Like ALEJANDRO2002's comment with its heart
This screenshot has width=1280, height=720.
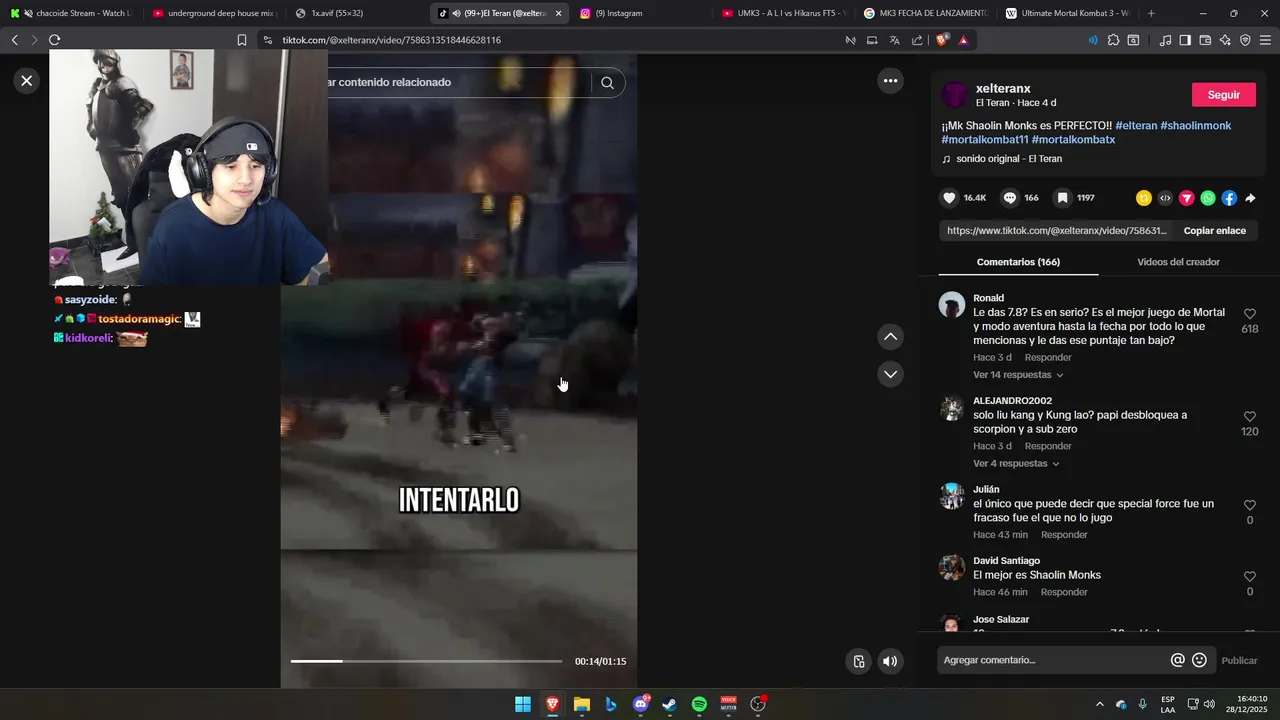(x=1250, y=417)
